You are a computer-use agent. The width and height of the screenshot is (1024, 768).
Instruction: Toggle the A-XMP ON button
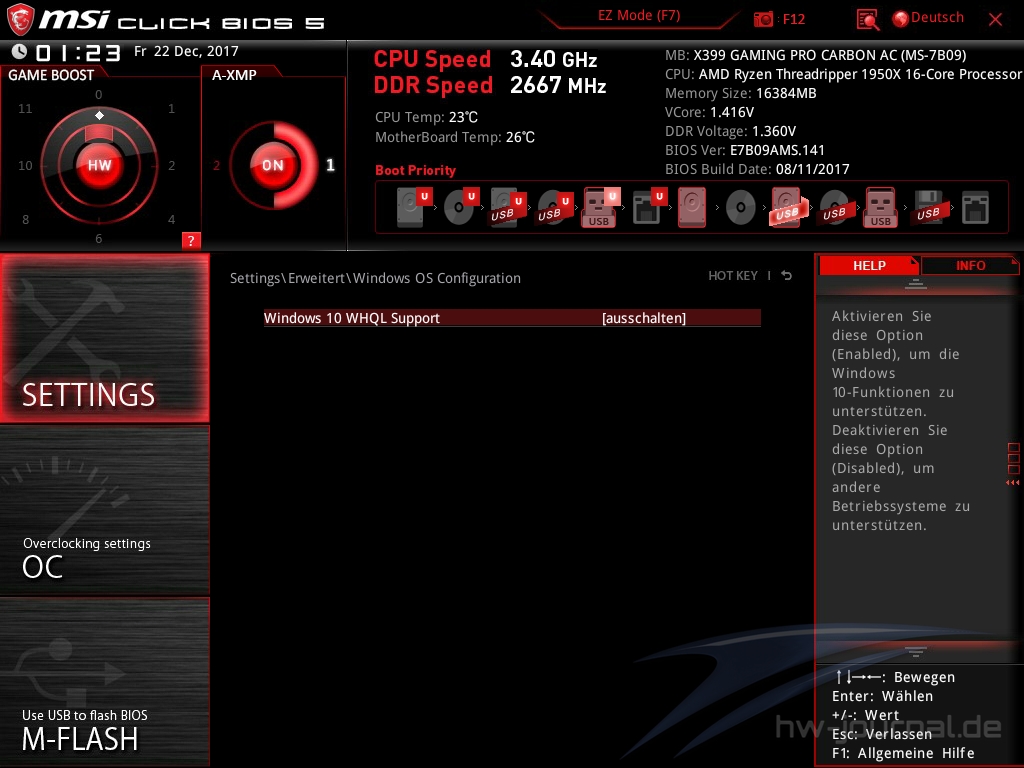click(x=273, y=165)
